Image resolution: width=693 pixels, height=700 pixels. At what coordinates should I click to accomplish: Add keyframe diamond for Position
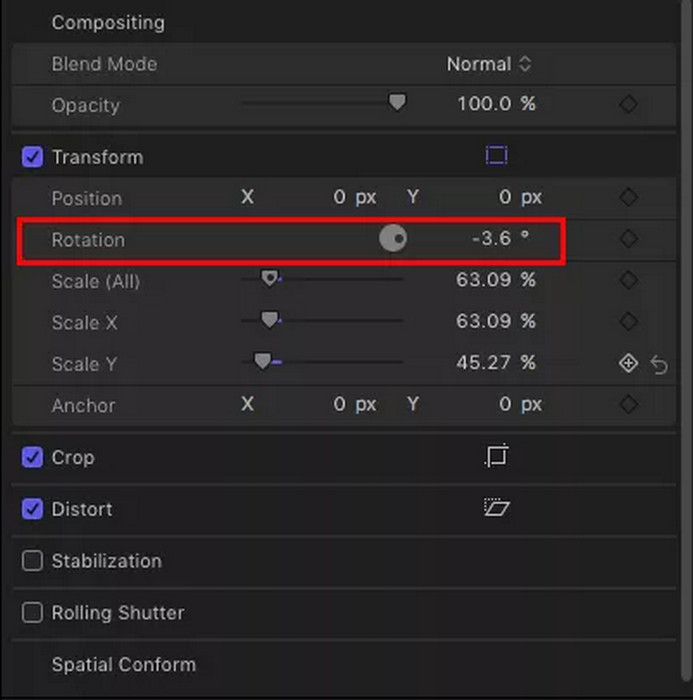point(628,197)
